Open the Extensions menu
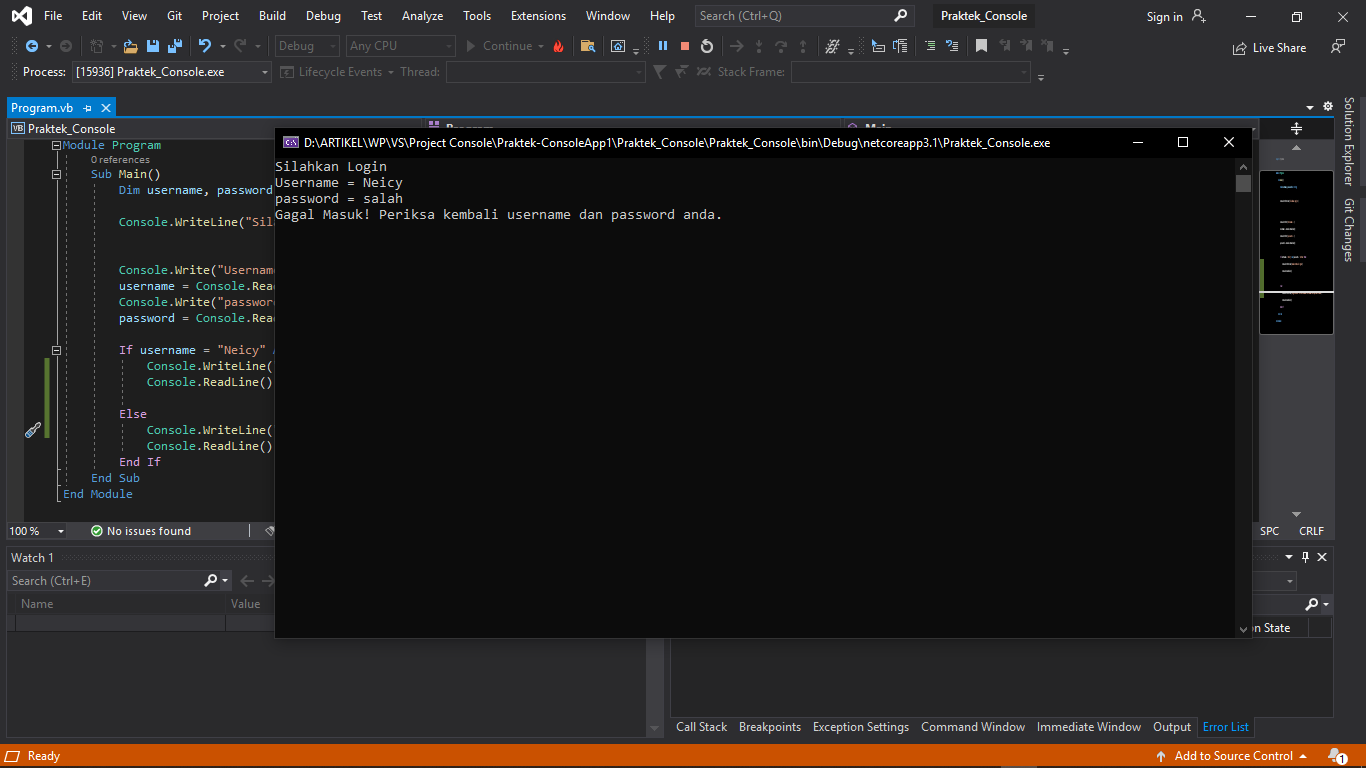Screen dimensions: 1366x768 pos(538,16)
